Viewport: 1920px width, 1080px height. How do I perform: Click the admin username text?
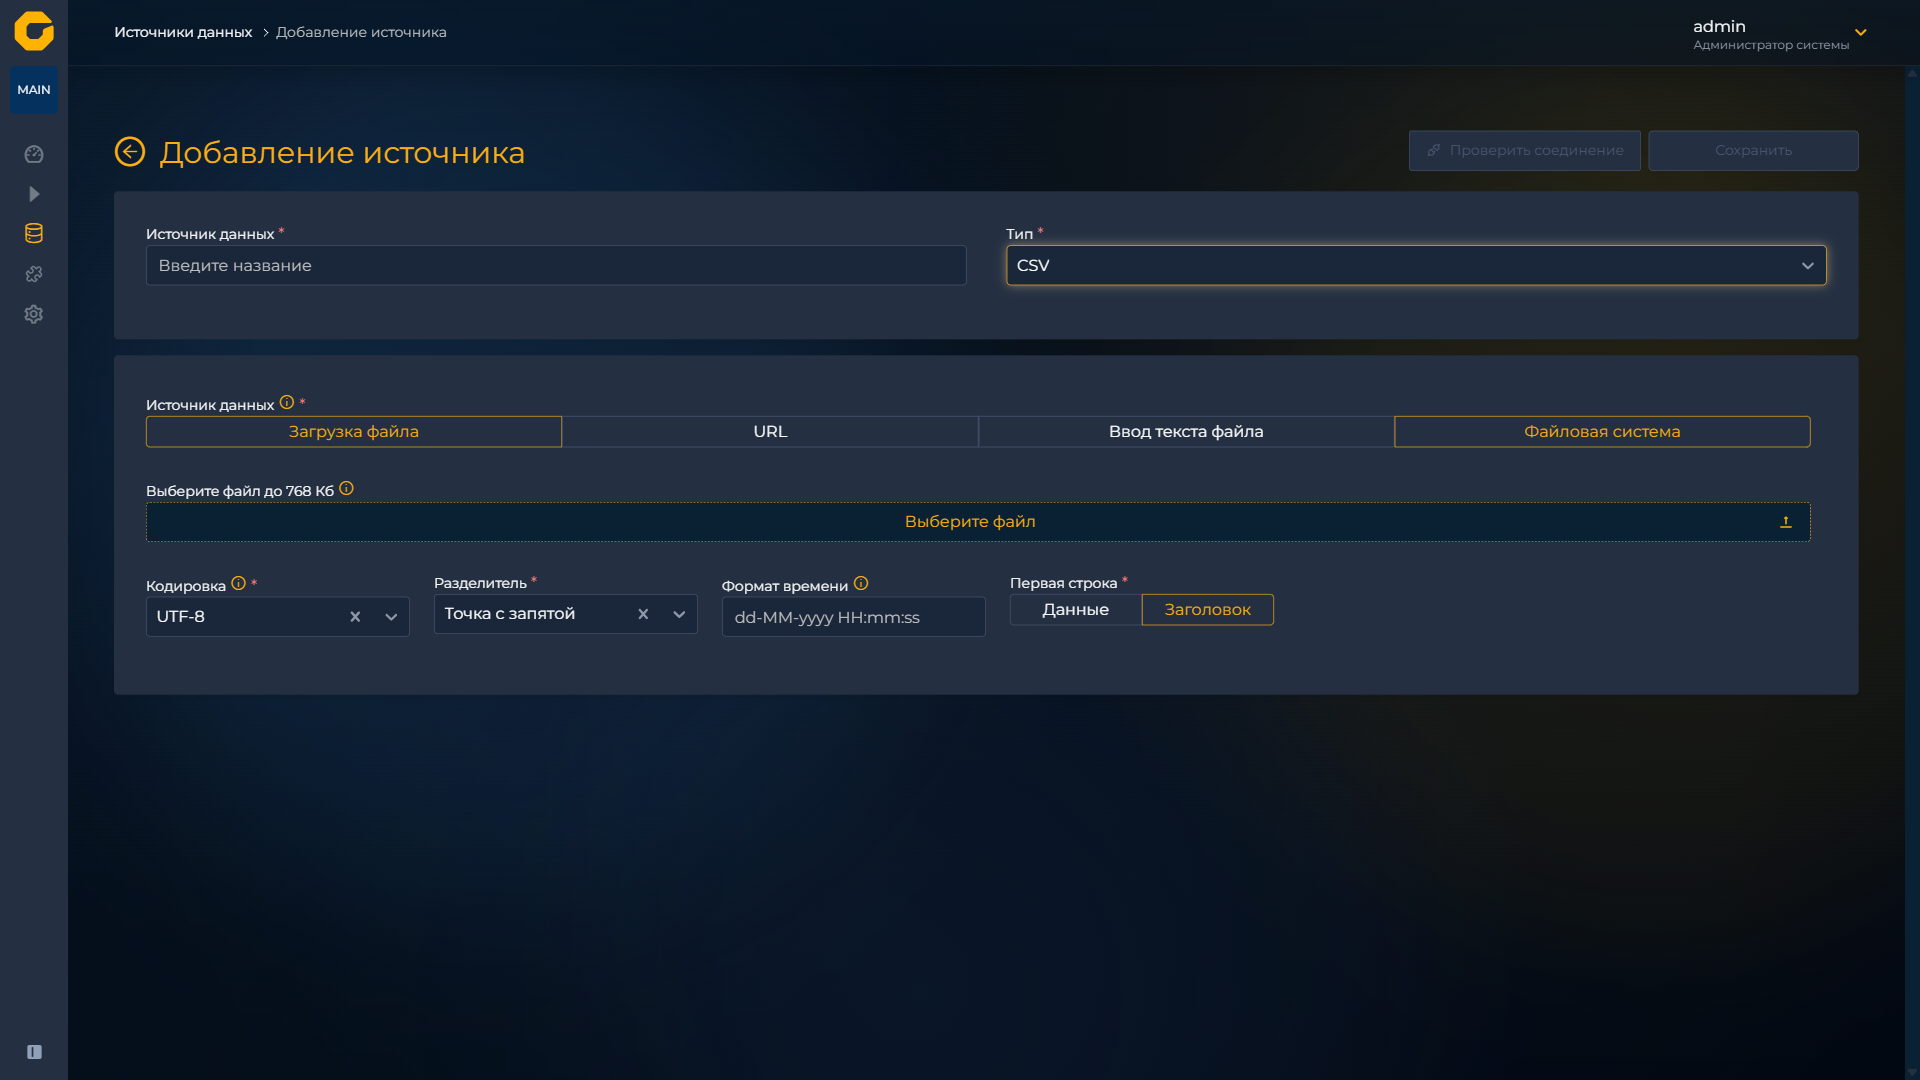tap(1719, 26)
